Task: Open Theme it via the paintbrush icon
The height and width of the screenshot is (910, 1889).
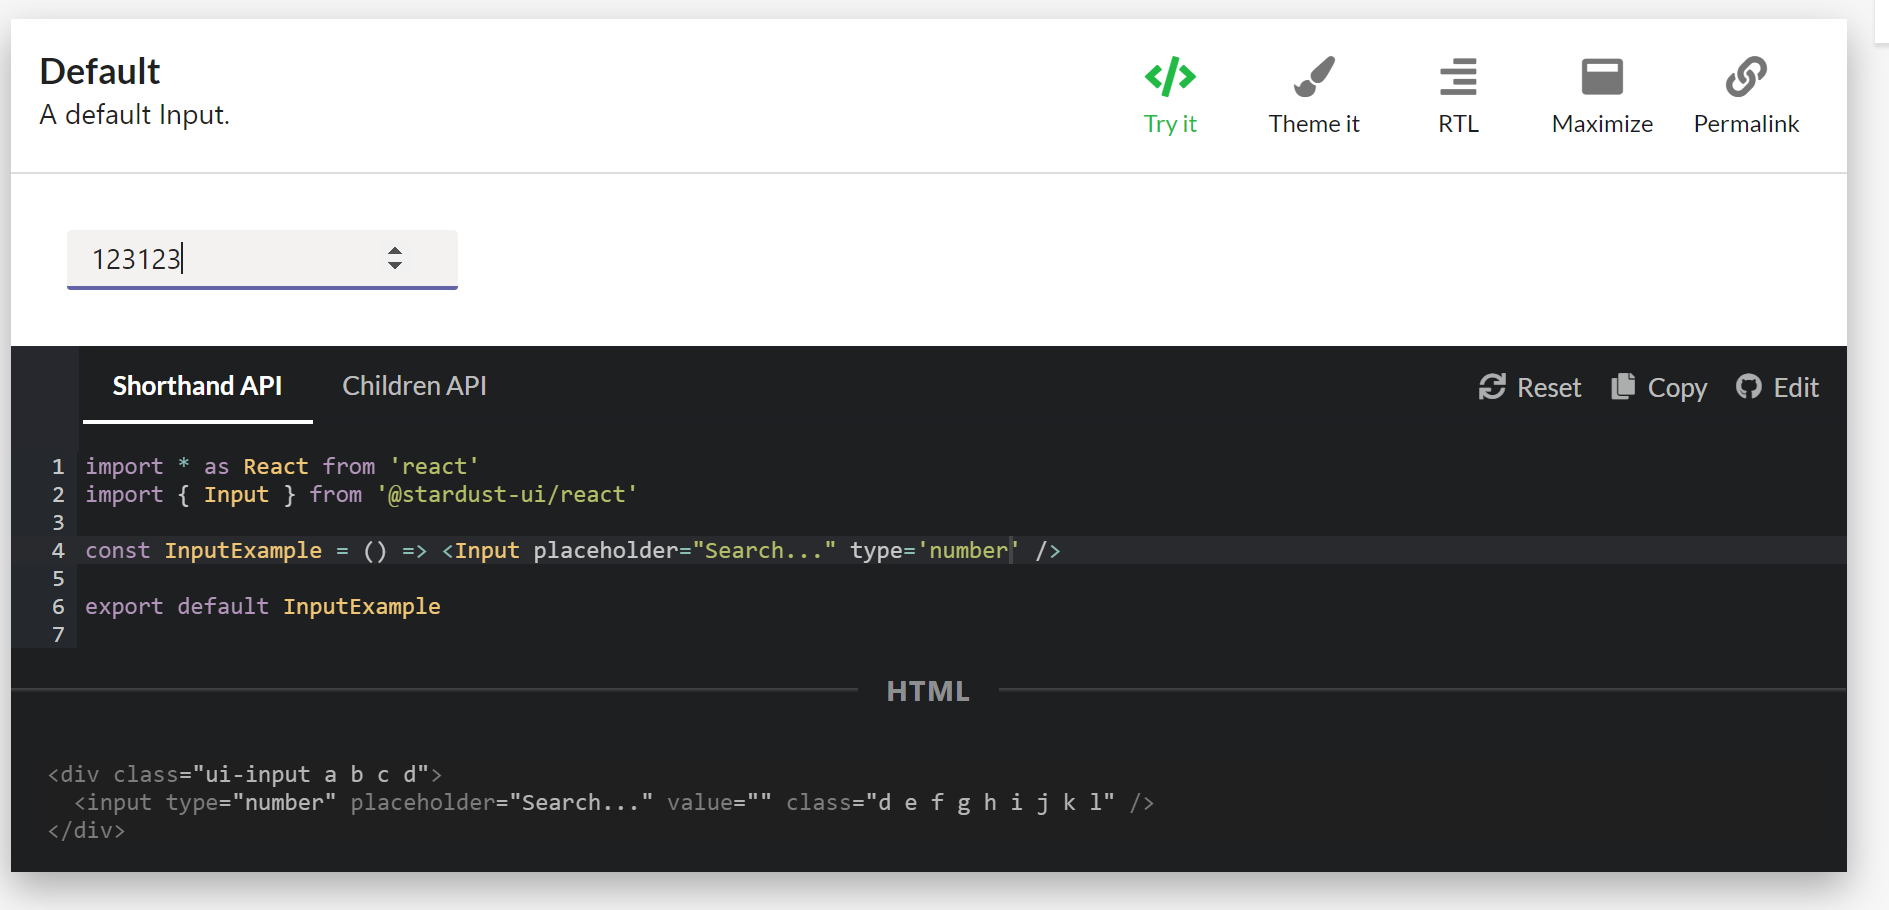Action: coord(1314,75)
